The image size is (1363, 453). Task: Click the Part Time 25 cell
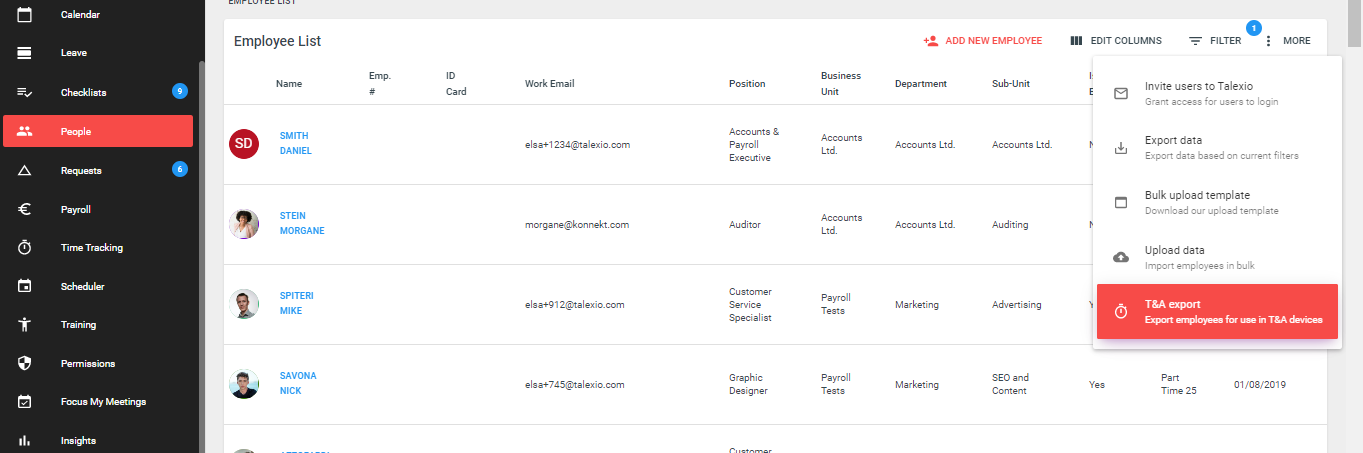[x=1179, y=384]
